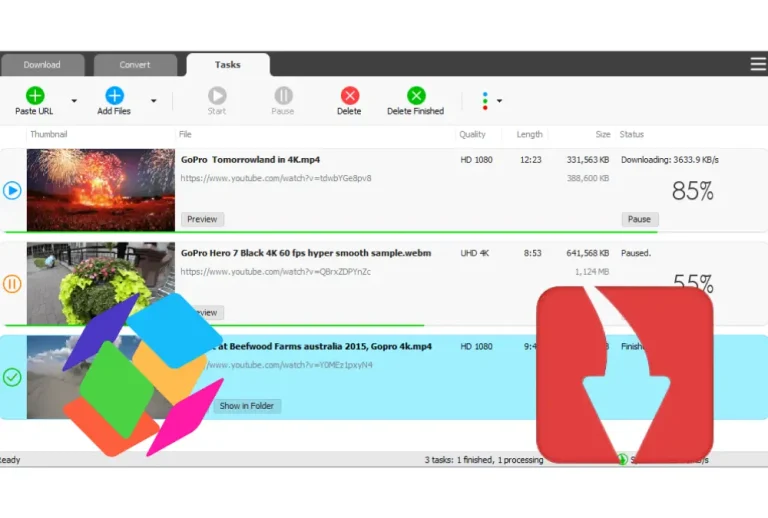
Task: Open the GoPro Hero 7 flower thumbnail
Action: (x=101, y=283)
